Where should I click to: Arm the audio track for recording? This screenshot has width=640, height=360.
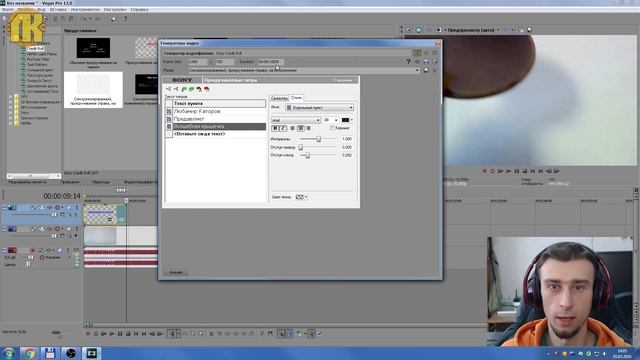[x=33, y=250]
